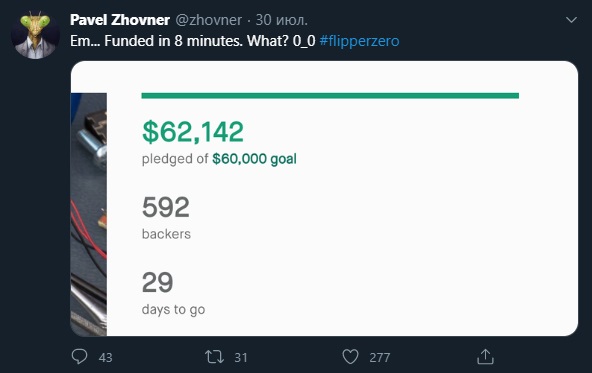Screen dimensions: 592x373
Task: Open Pavel Zhovner display name profile
Action: 120,20
